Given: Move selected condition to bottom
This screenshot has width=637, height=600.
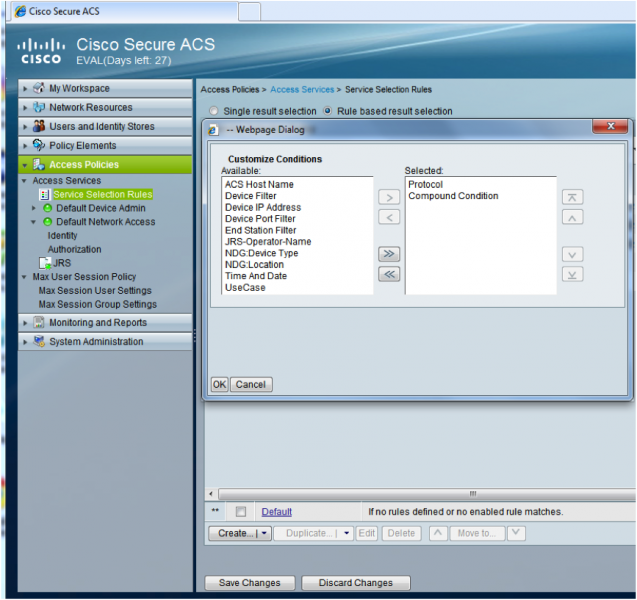Looking at the screenshot, I should (x=572, y=274).
